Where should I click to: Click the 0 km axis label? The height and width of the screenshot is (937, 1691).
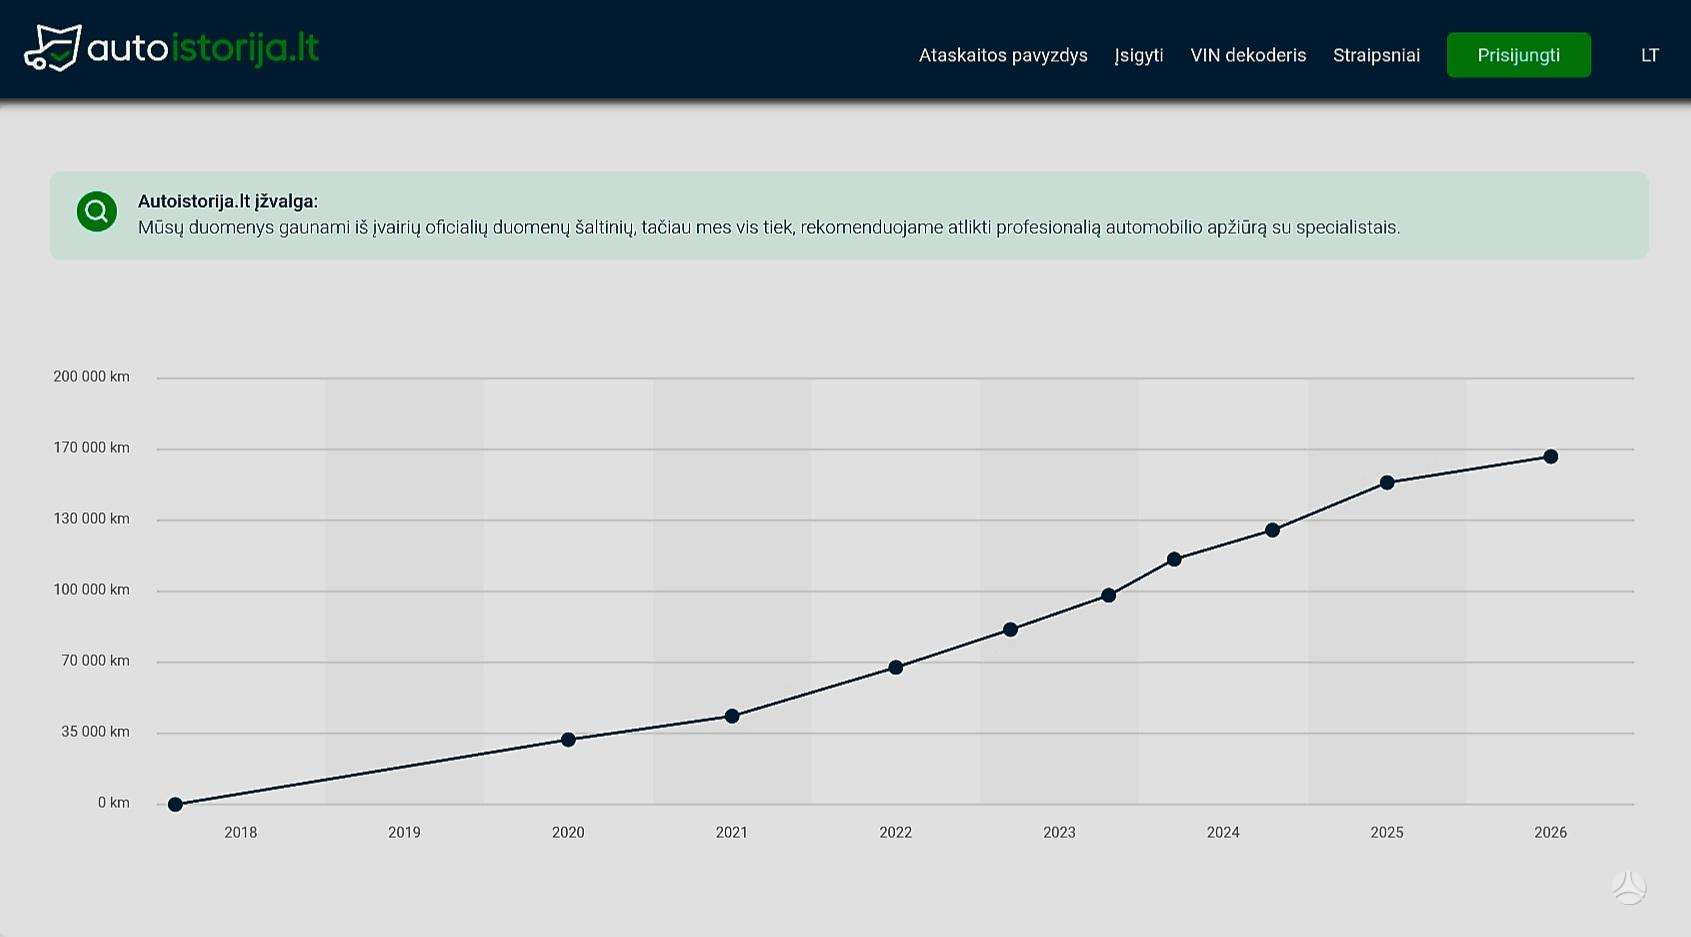click(x=114, y=803)
